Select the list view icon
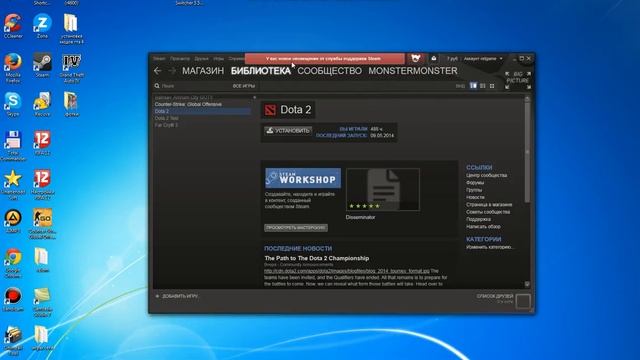 point(482,86)
